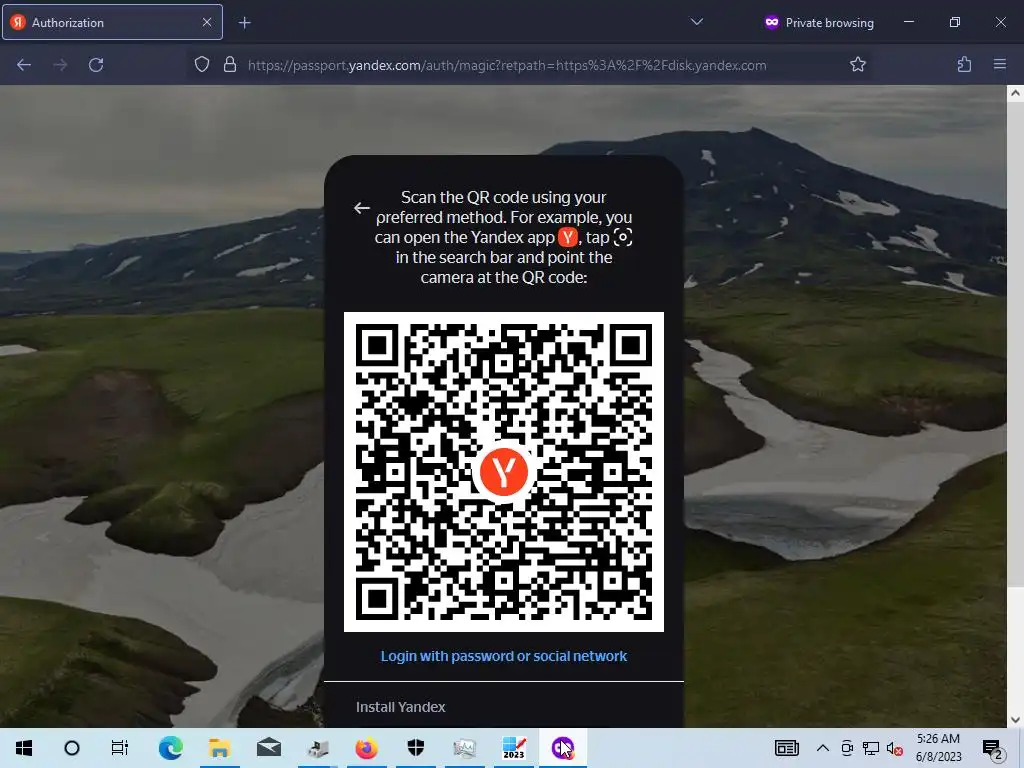
Task: Open the network icon in the system tray
Action: (871, 748)
